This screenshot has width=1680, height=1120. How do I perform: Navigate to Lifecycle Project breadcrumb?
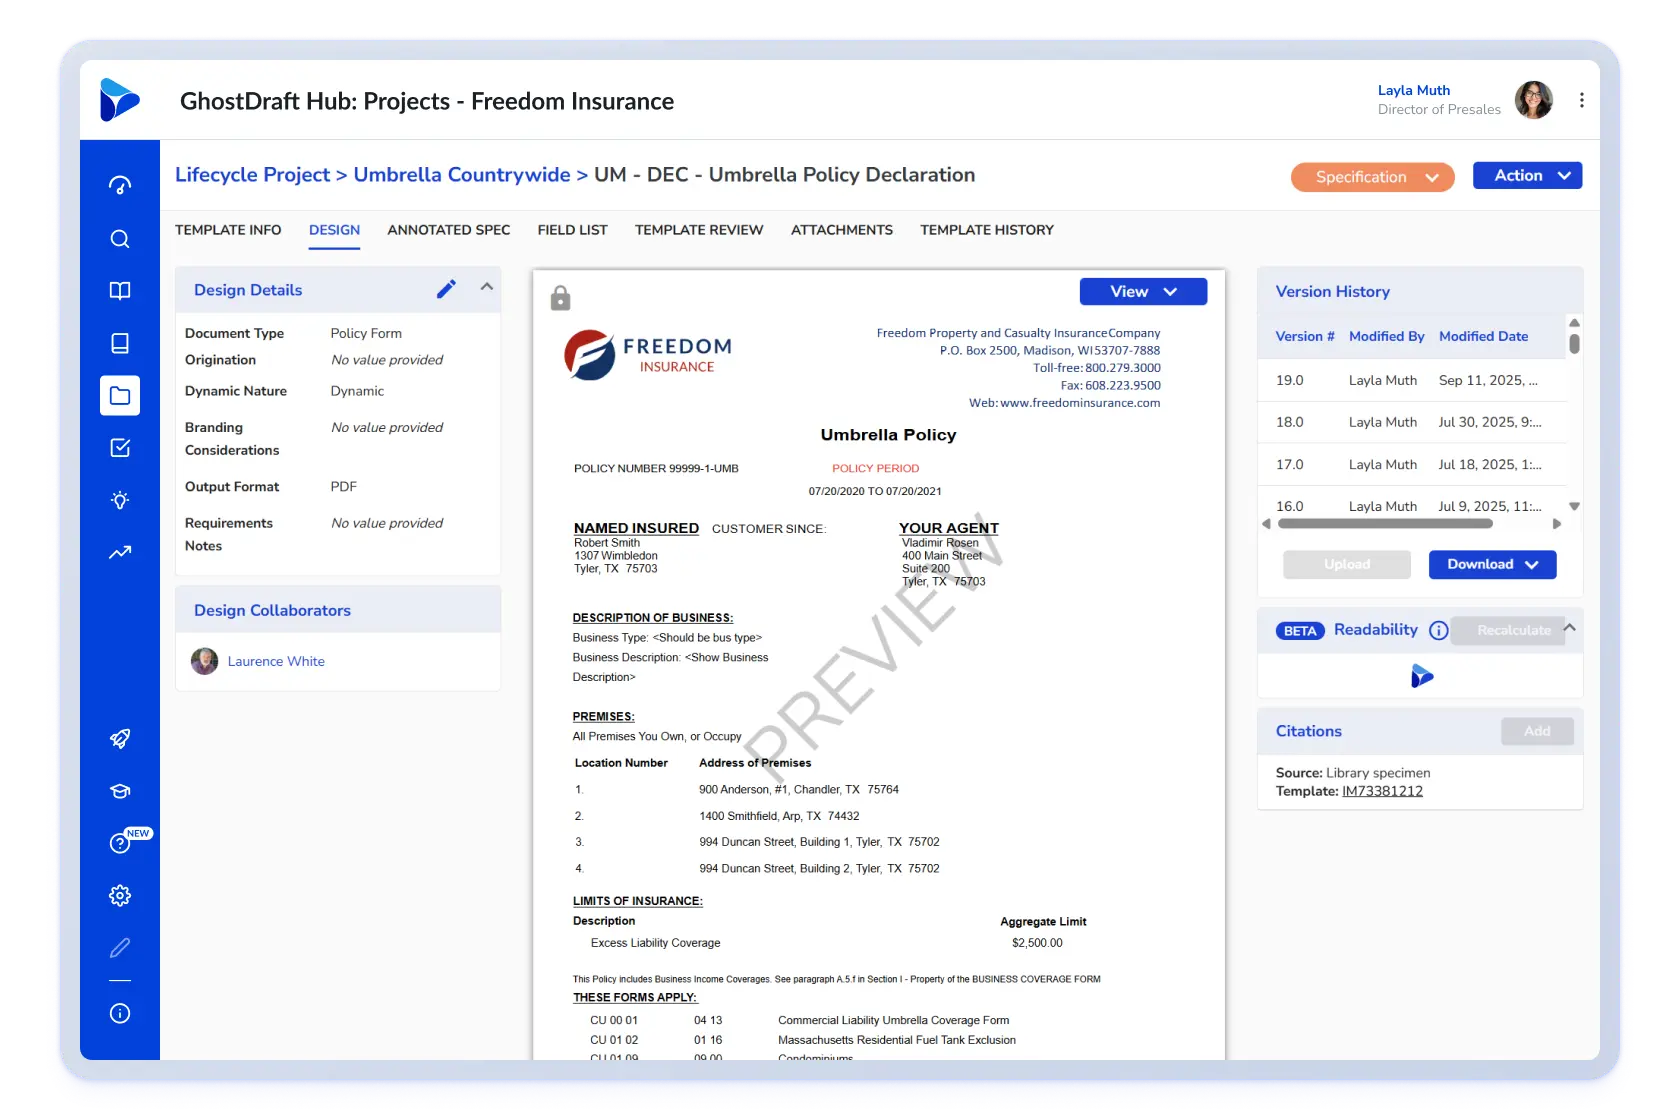coord(252,175)
